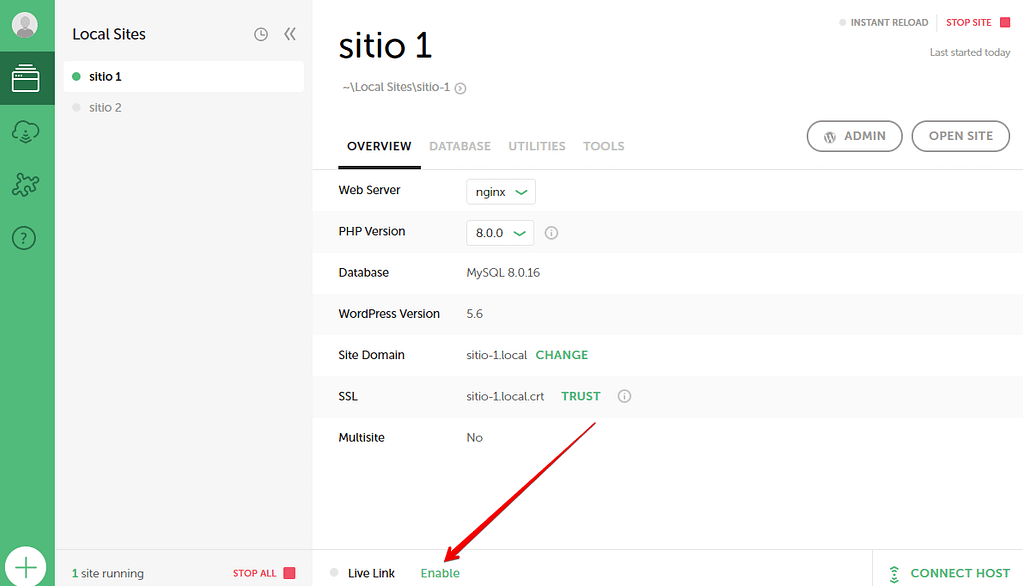Click the grey stopped dot for sitio 2
Image resolution: width=1023 pixels, height=586 pixels.
(76, 108)
